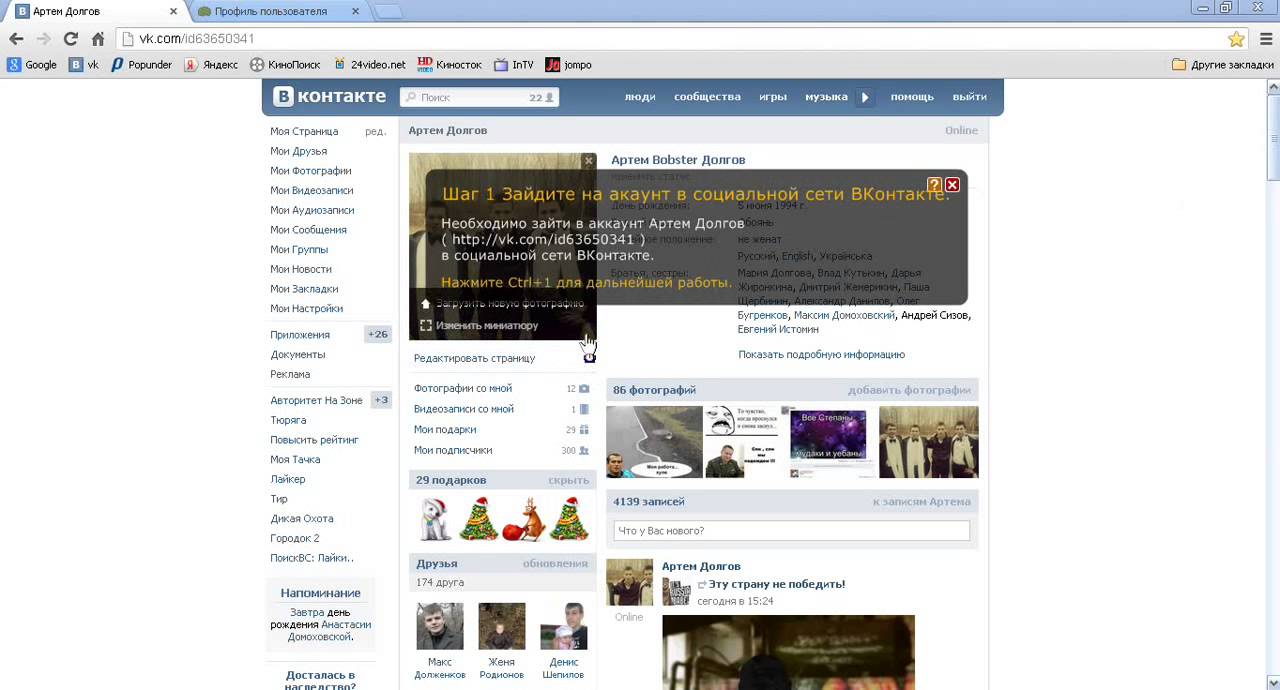Open Мои Аудиозаписи in sidebar
1280x690 pixels.
(312, 210)
